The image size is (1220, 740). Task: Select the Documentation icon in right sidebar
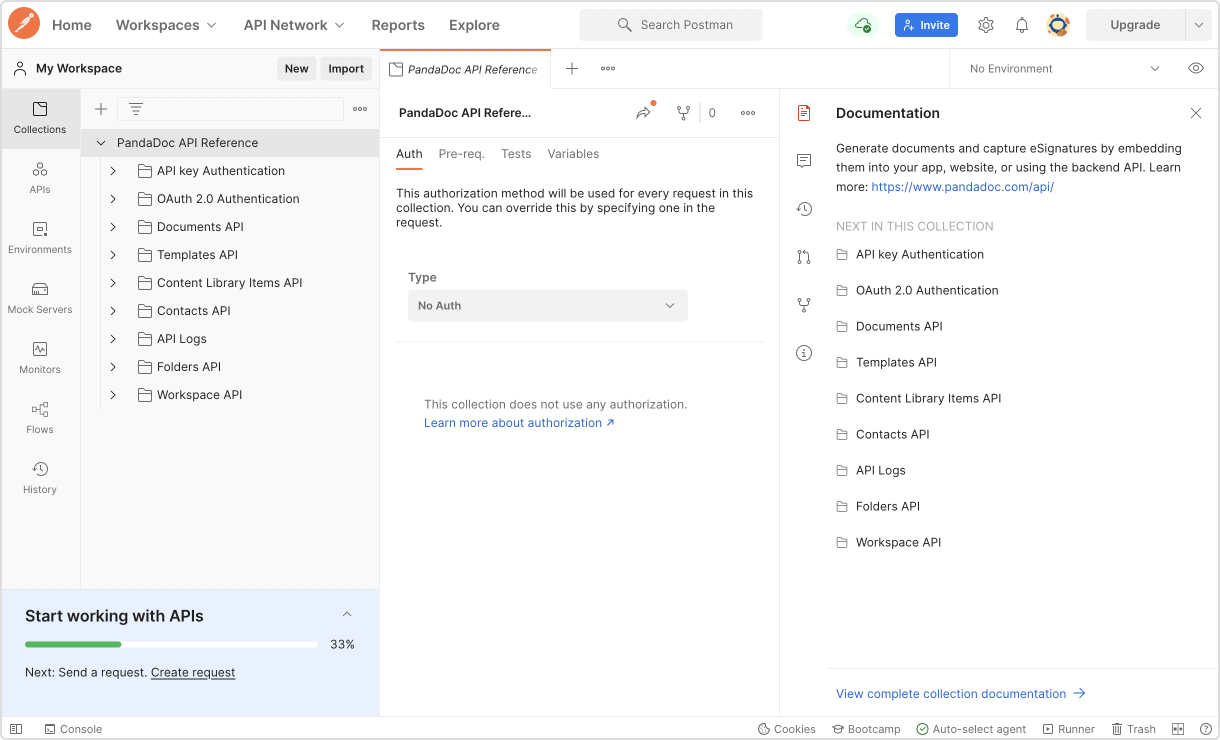804,113
